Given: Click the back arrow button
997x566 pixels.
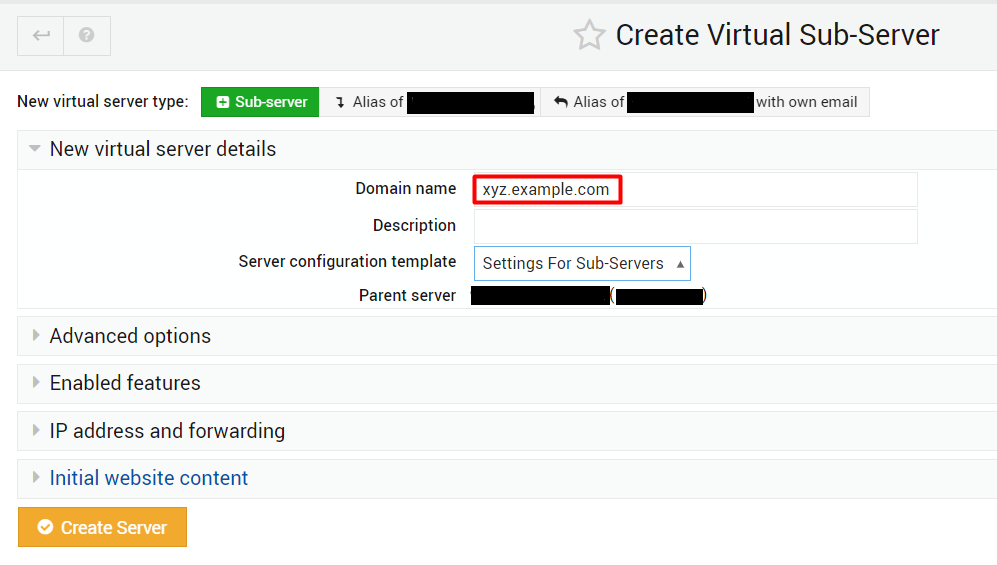Looking at the screenshot, I should (41, 36).
